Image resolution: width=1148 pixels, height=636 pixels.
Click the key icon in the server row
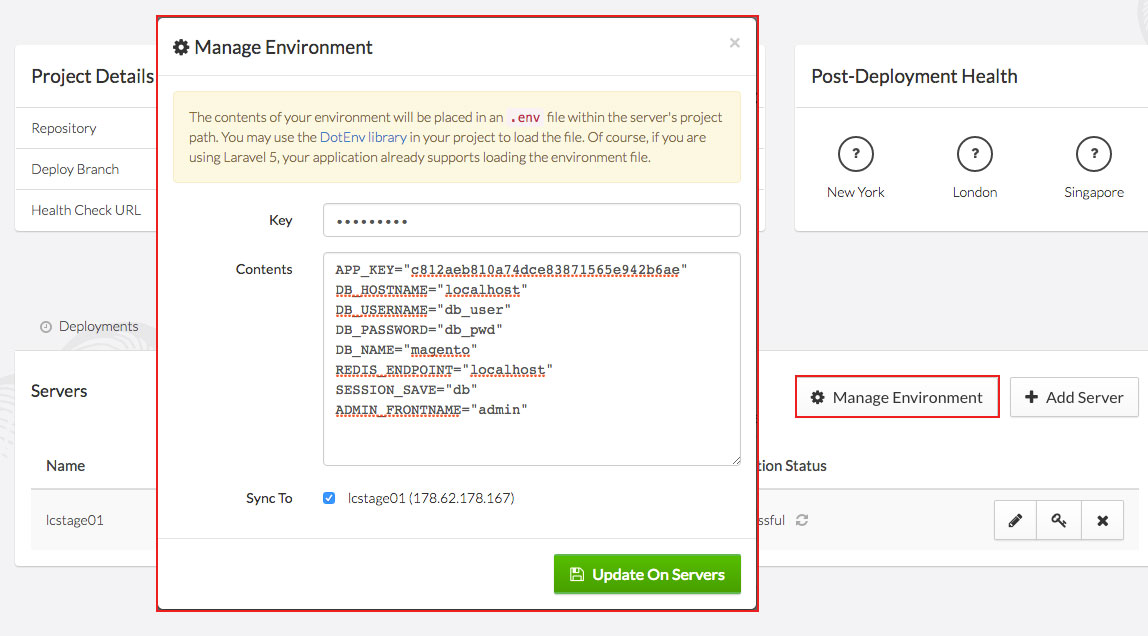click(1059, 521)
